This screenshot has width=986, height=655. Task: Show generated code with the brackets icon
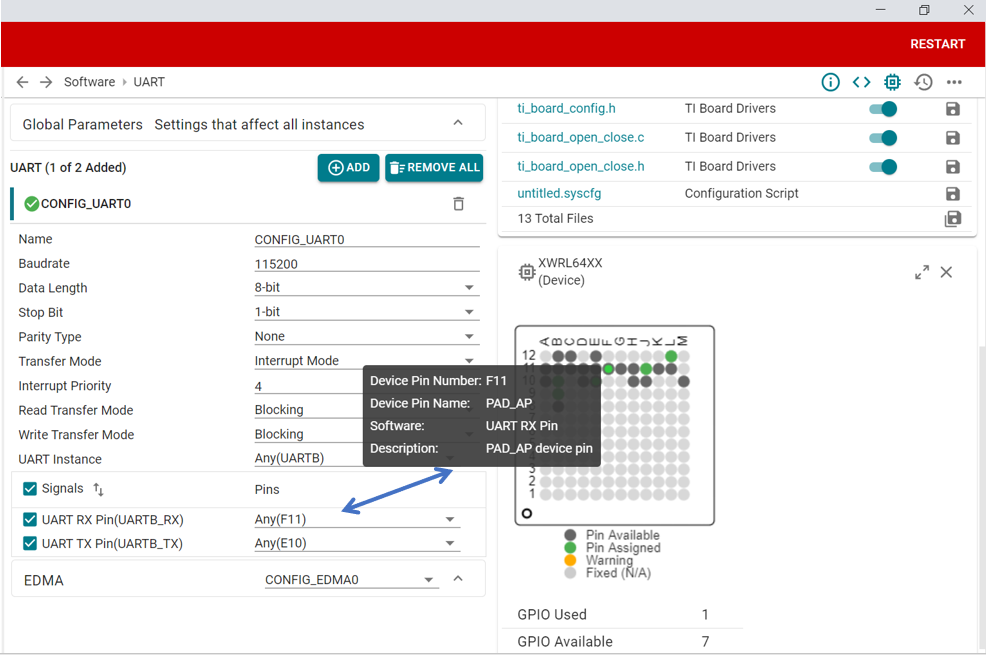tap(861, 82)
